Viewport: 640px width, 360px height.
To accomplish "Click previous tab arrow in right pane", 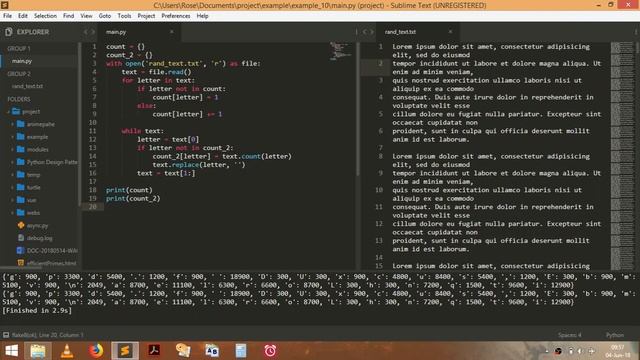I will 365,31.
